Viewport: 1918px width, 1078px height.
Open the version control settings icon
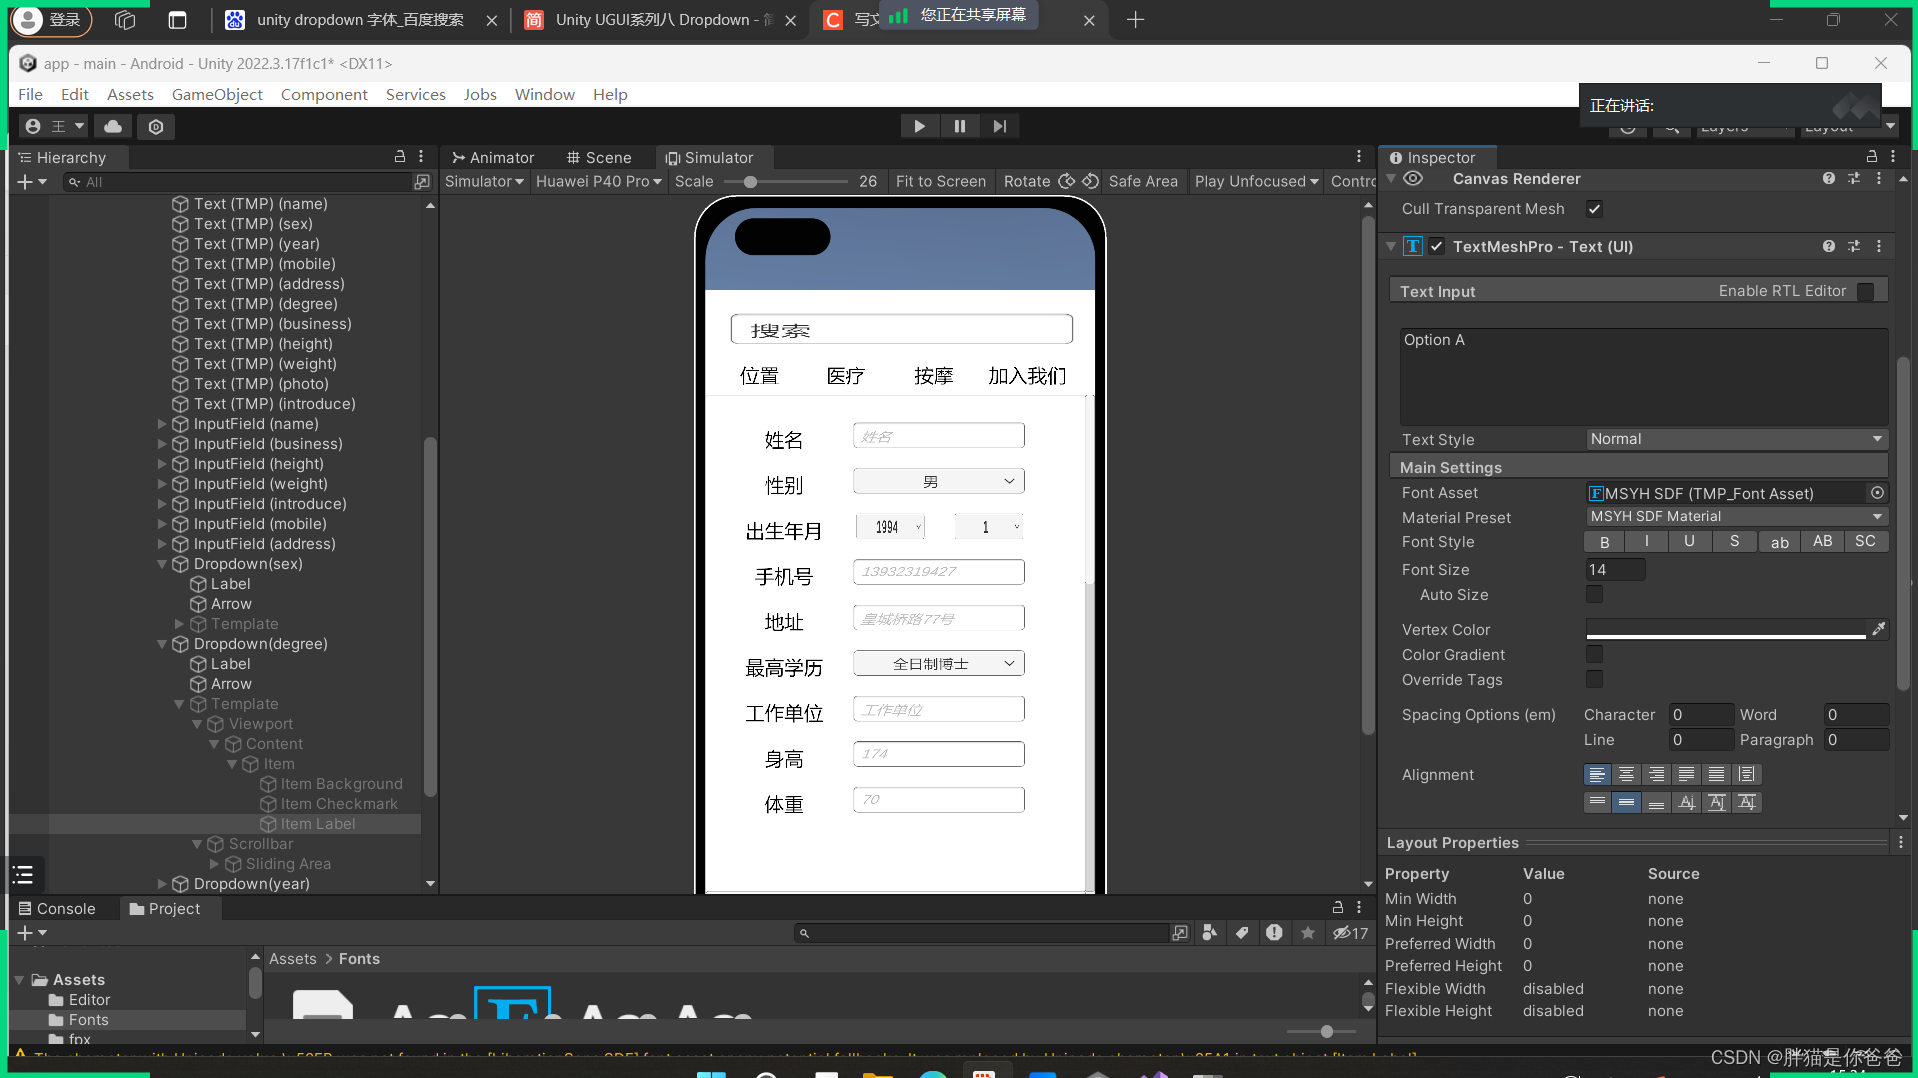pyautogui.click(x=156, y=126)
